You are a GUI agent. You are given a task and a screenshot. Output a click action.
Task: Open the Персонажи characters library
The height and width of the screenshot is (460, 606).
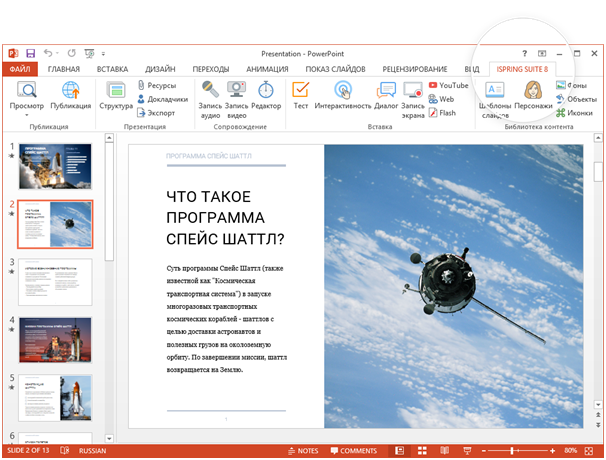533,95
